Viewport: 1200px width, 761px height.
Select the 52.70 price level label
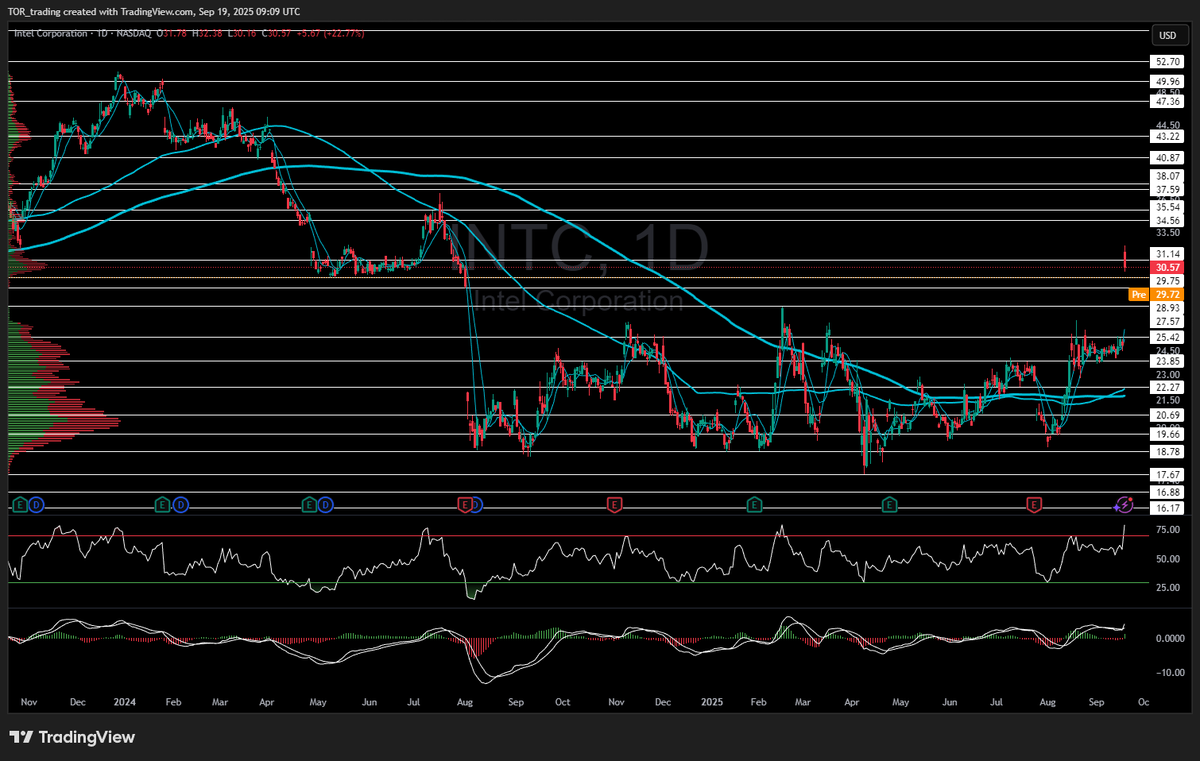(x=1168, y=61)
